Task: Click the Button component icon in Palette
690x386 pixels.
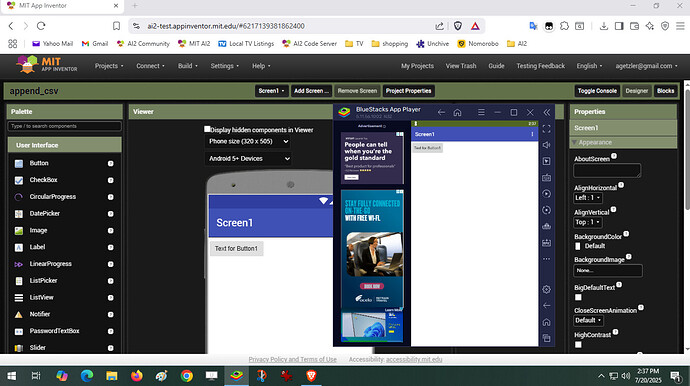Action: (19, 164)
